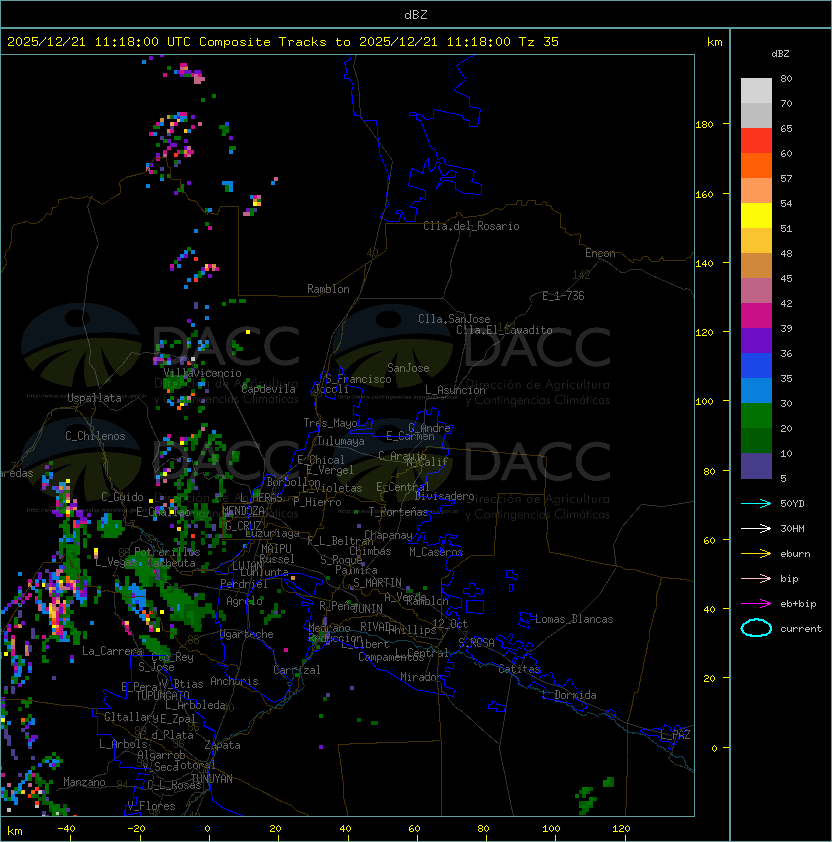This screenshot has height=842, width=832.
Task: Click the 'Carrizal' map label
Action: click(297, 670)
